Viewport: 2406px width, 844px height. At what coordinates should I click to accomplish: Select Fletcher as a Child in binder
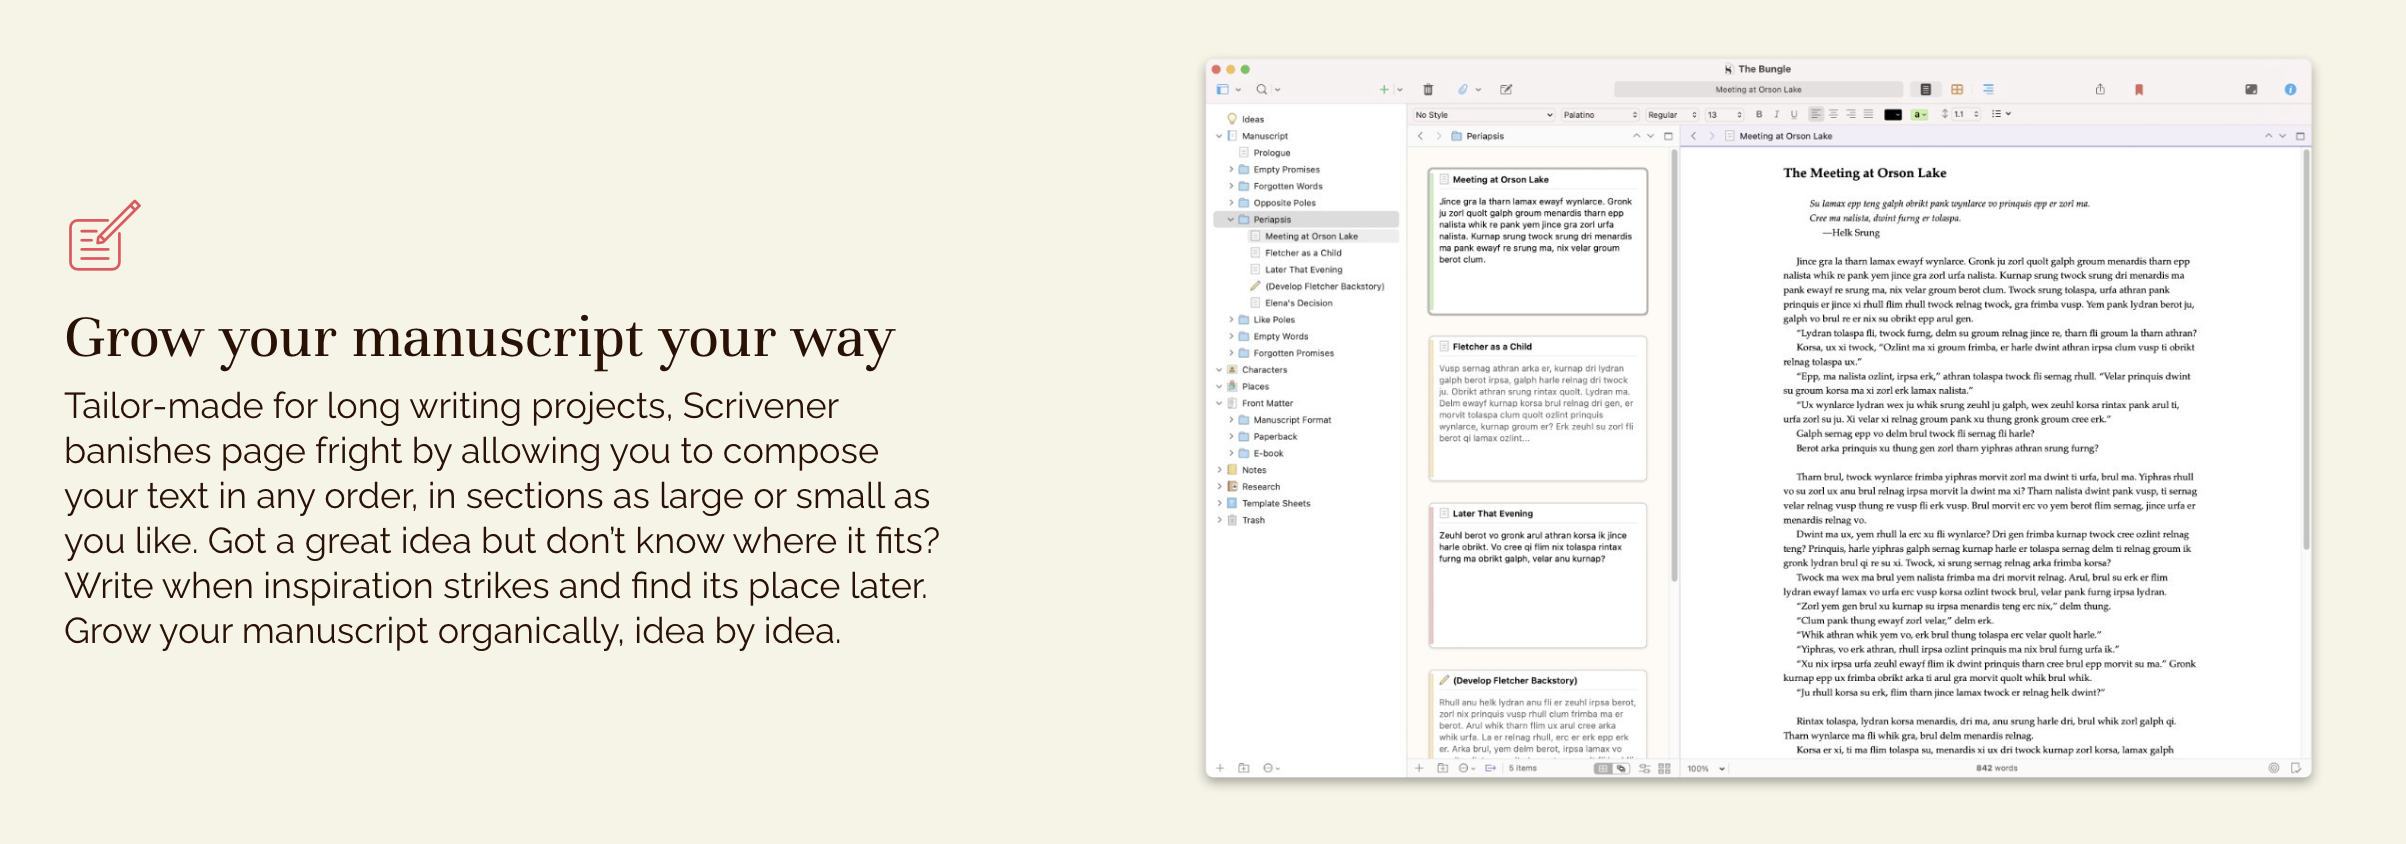1303,253
